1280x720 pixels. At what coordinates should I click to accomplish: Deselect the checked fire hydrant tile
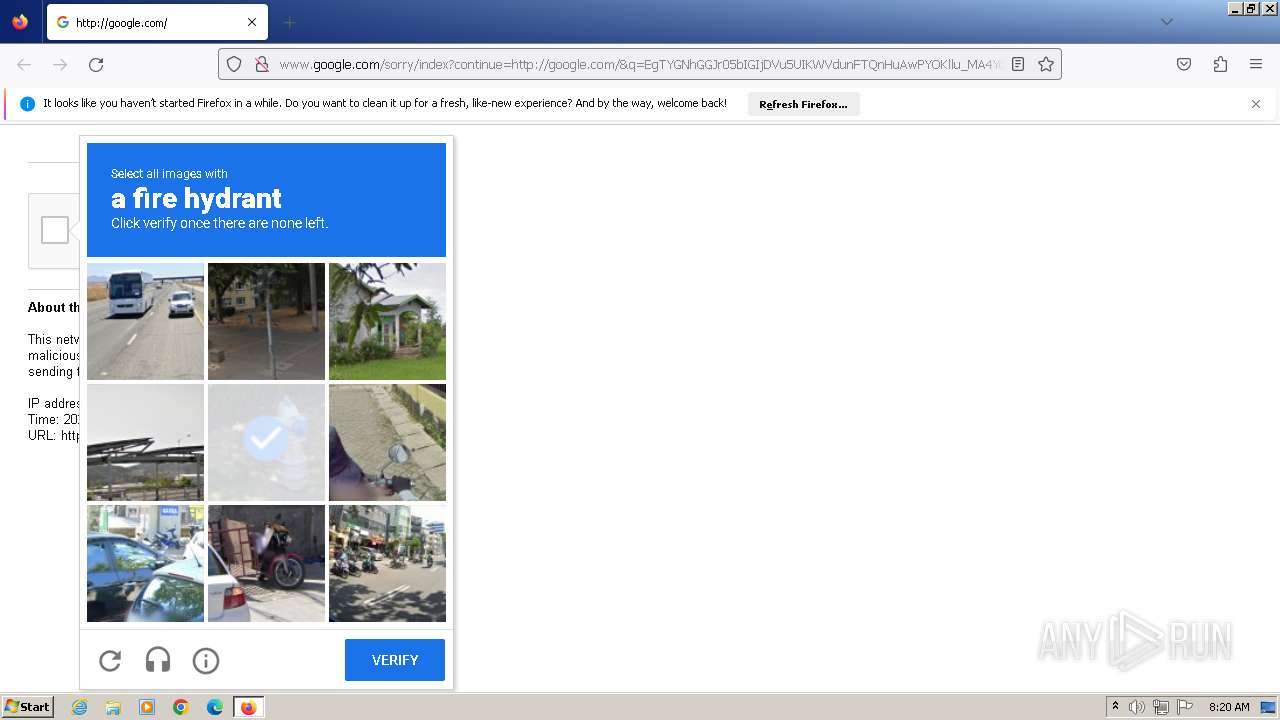pyautogui.click(x=266, y=442)
